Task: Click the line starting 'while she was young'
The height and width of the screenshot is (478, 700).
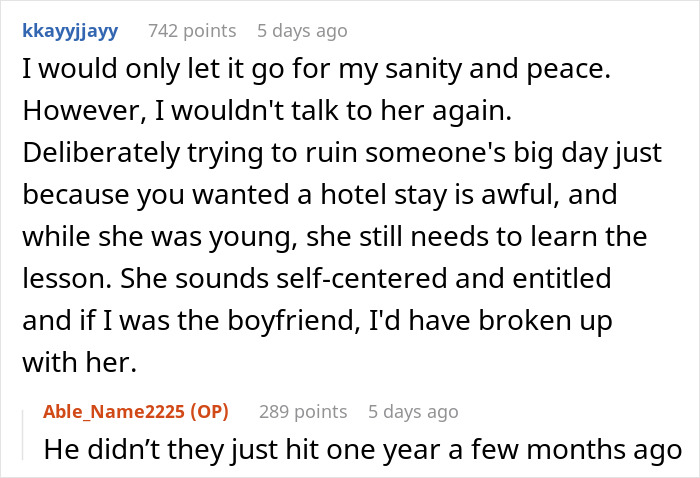Action: (334, 237)
